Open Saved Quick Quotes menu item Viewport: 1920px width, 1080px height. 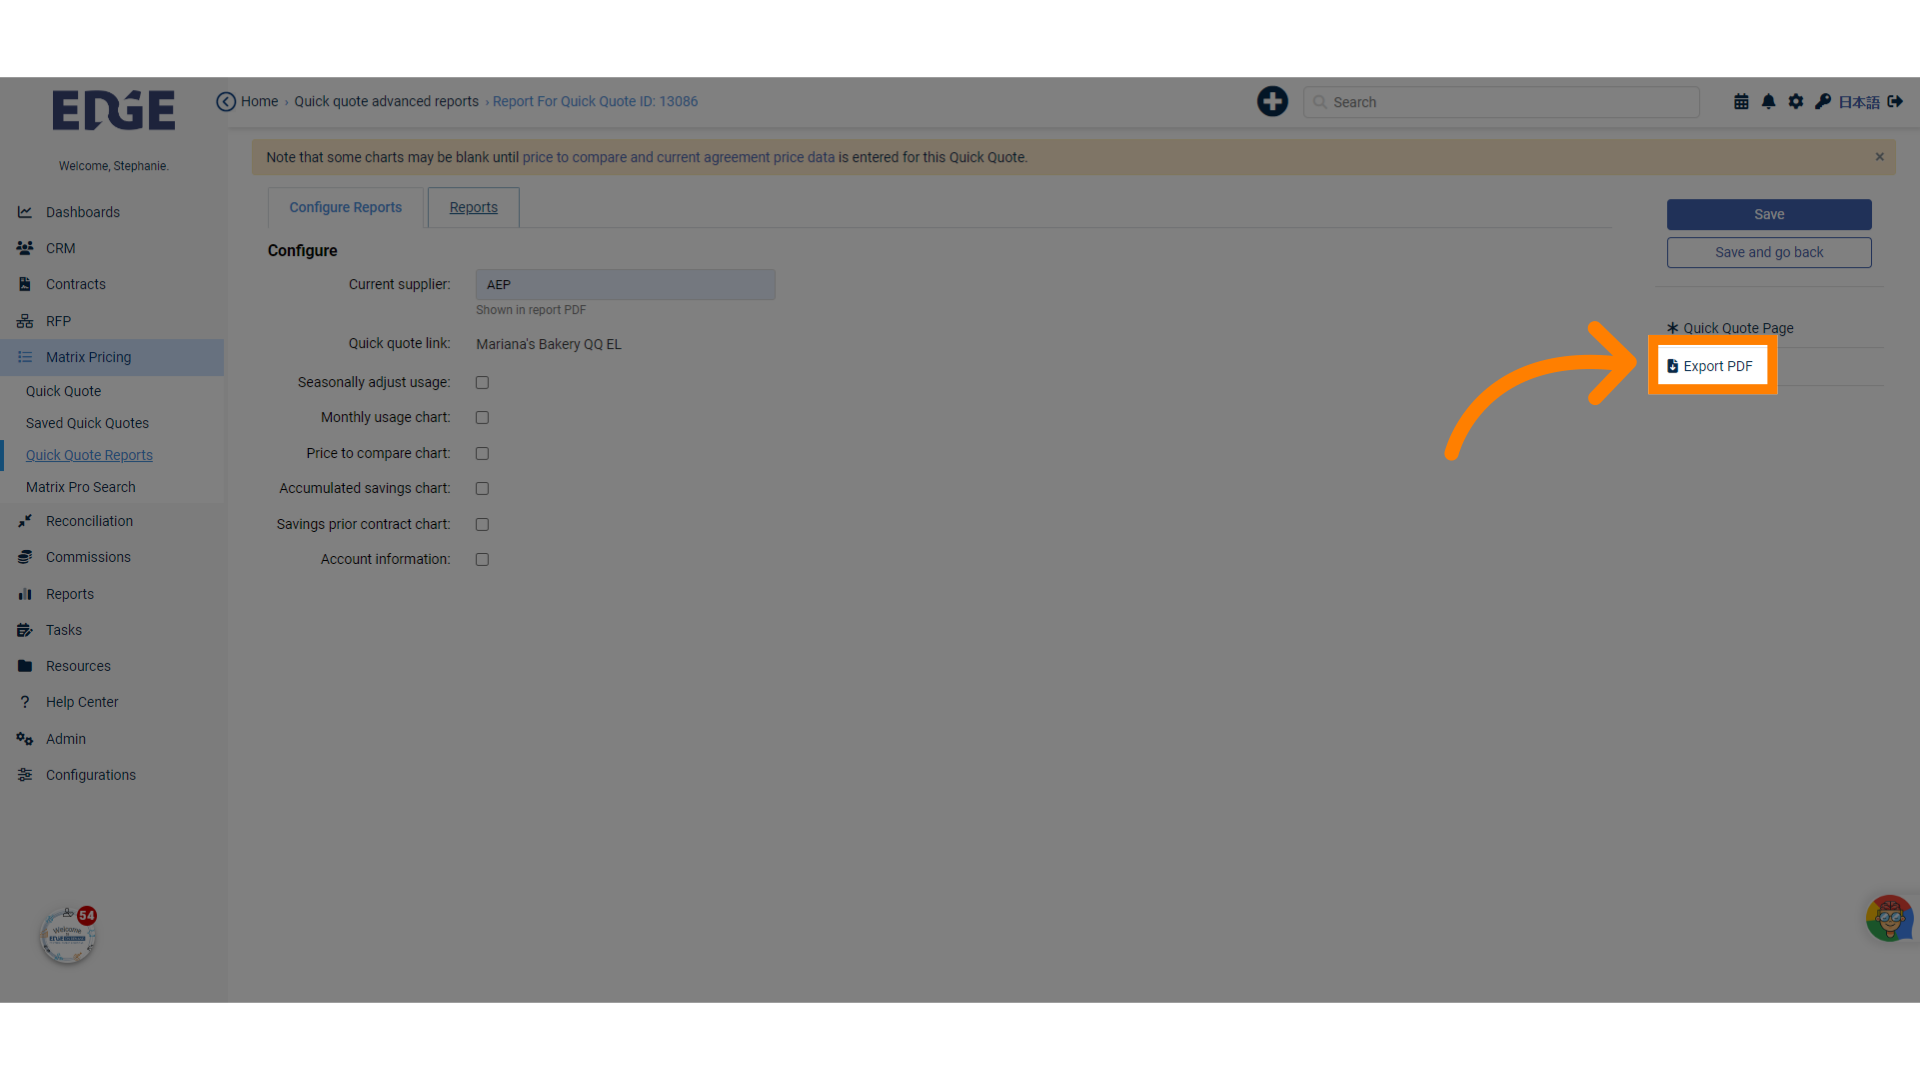(87, 423)
